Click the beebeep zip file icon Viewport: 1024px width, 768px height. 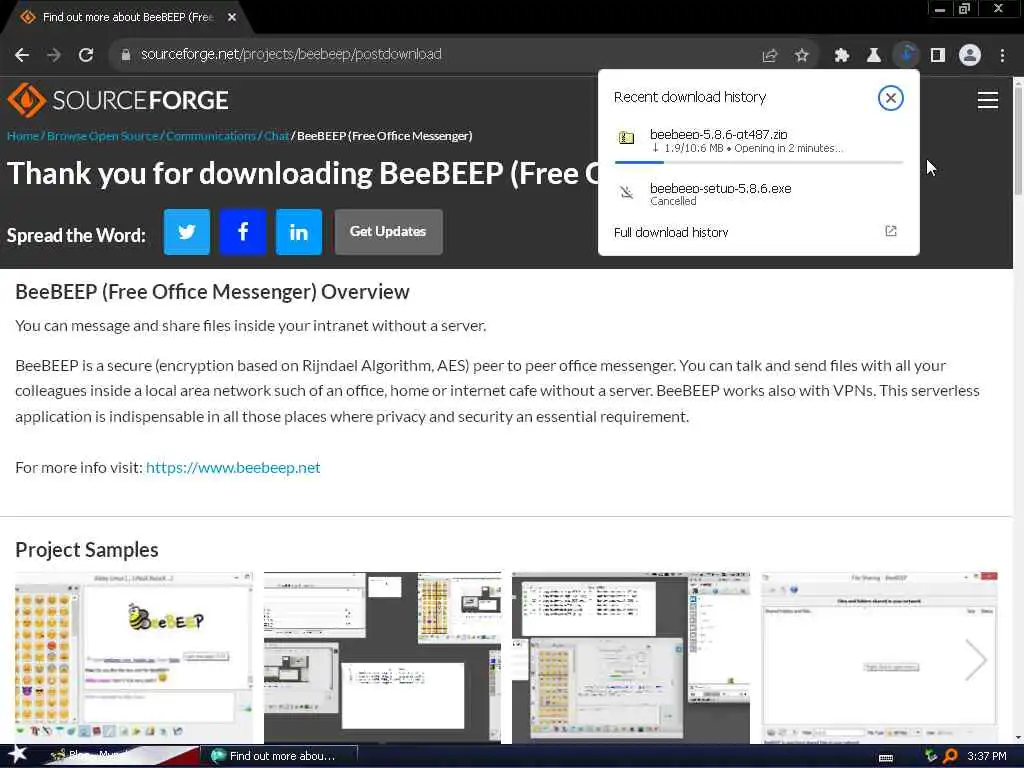[x=626, y=138]
